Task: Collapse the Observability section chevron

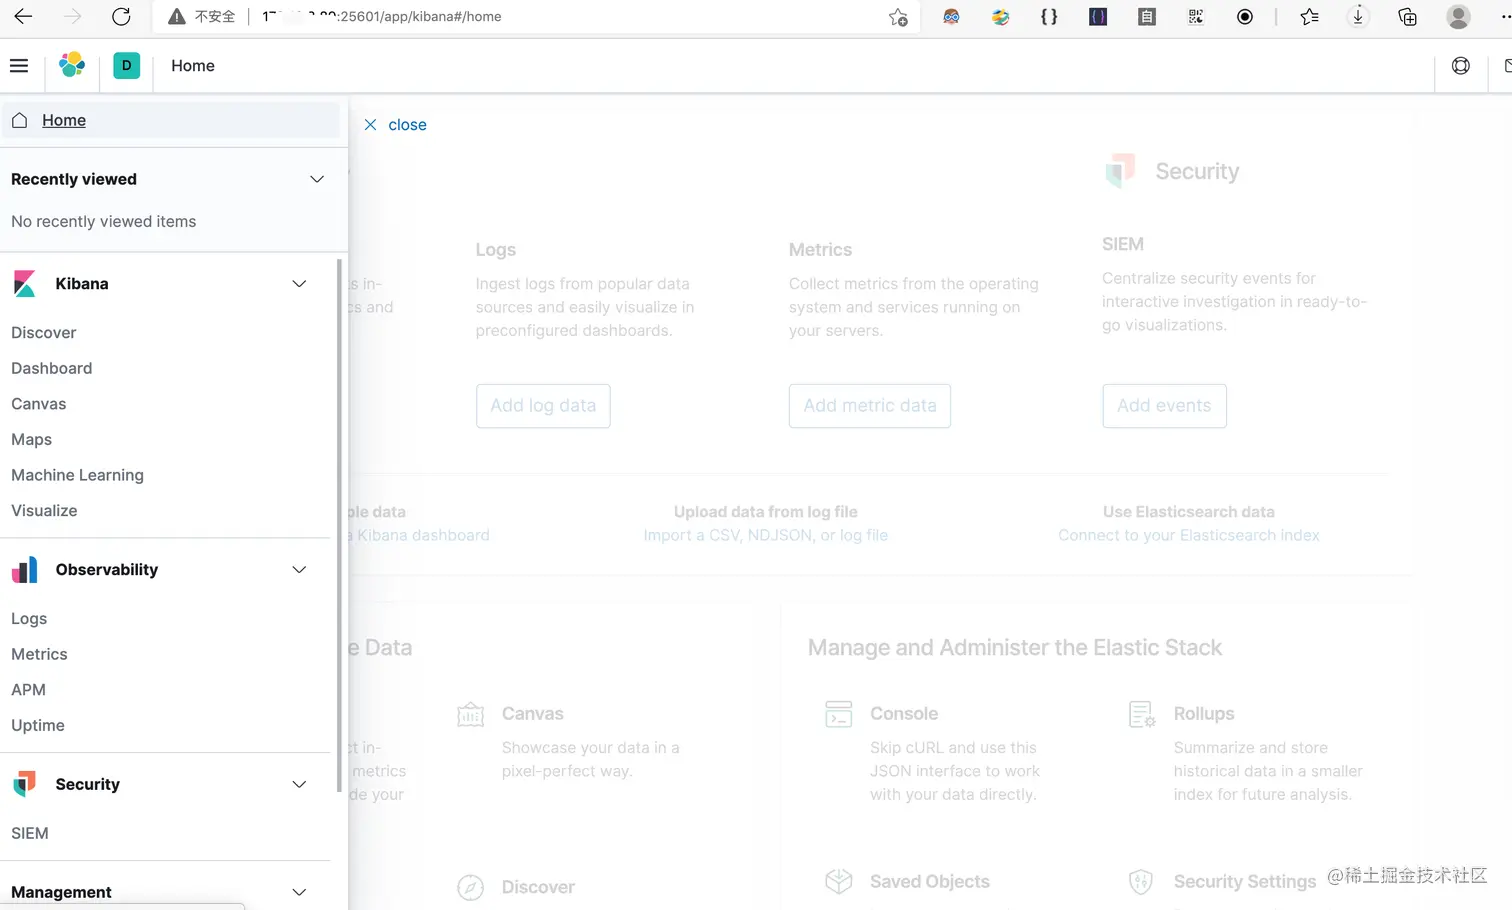Action: [299, 570]
